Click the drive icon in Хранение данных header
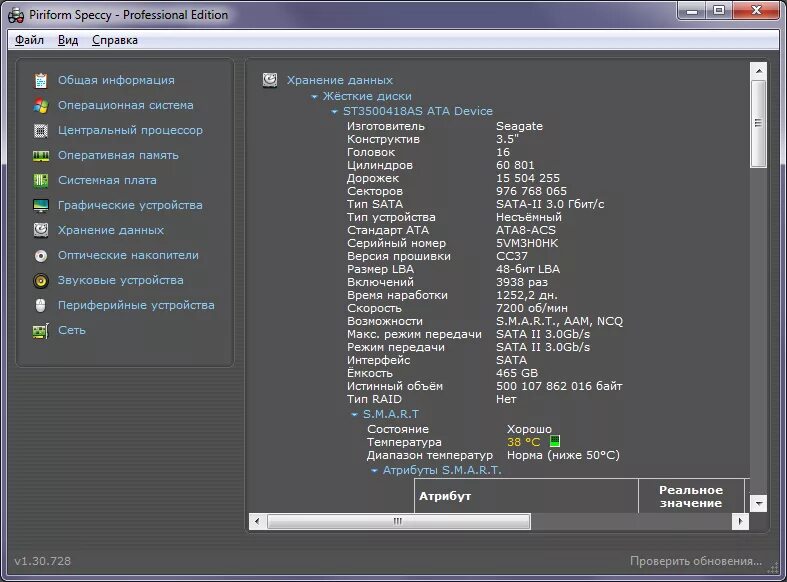This screenshot has height=582, width=787. click(270, 80)
